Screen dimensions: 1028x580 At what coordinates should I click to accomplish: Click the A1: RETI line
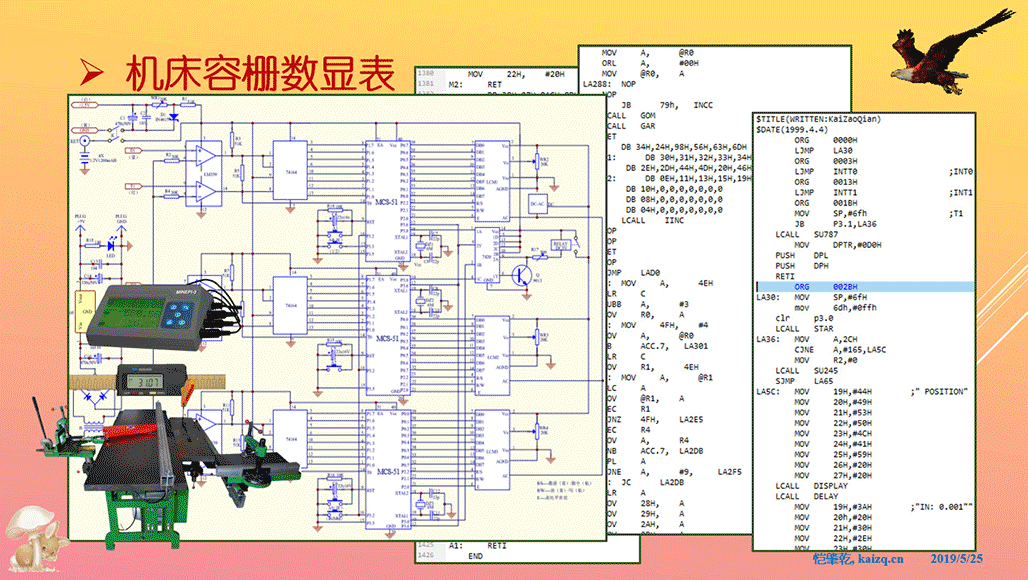click(477, 546)
